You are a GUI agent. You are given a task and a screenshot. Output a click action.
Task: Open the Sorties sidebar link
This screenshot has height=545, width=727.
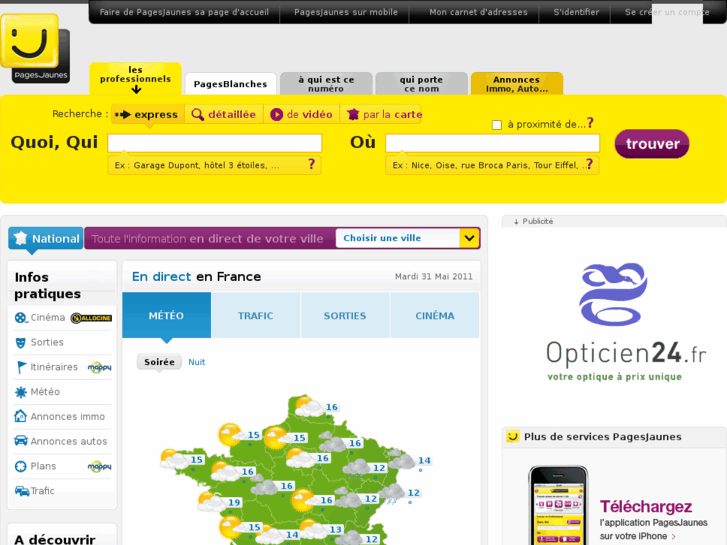[x=47, y=342]
